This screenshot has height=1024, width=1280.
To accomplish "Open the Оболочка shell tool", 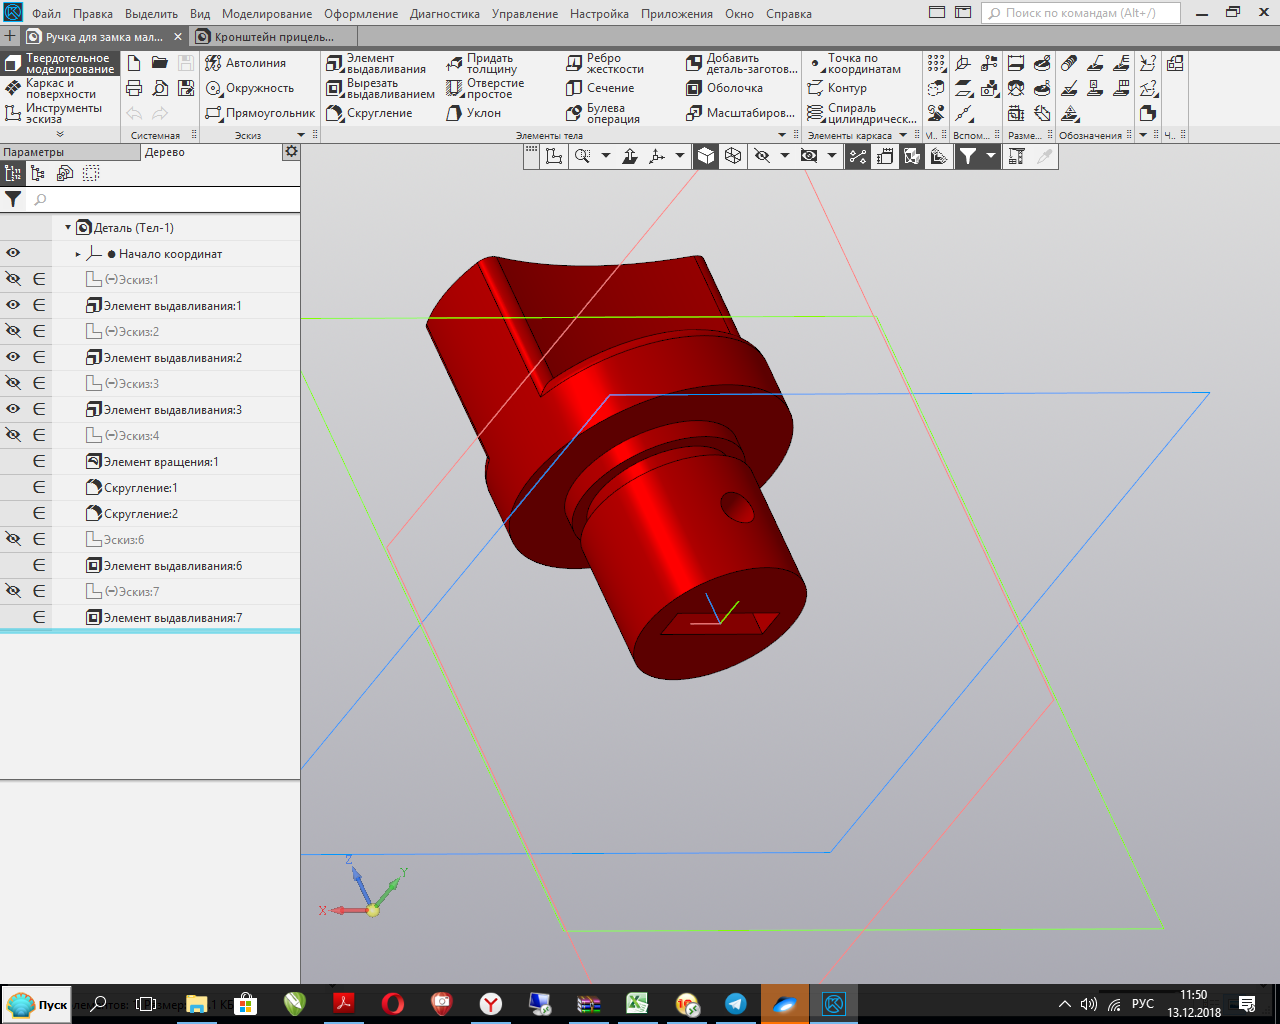I will pyautogui.click(x=725, y=88).
